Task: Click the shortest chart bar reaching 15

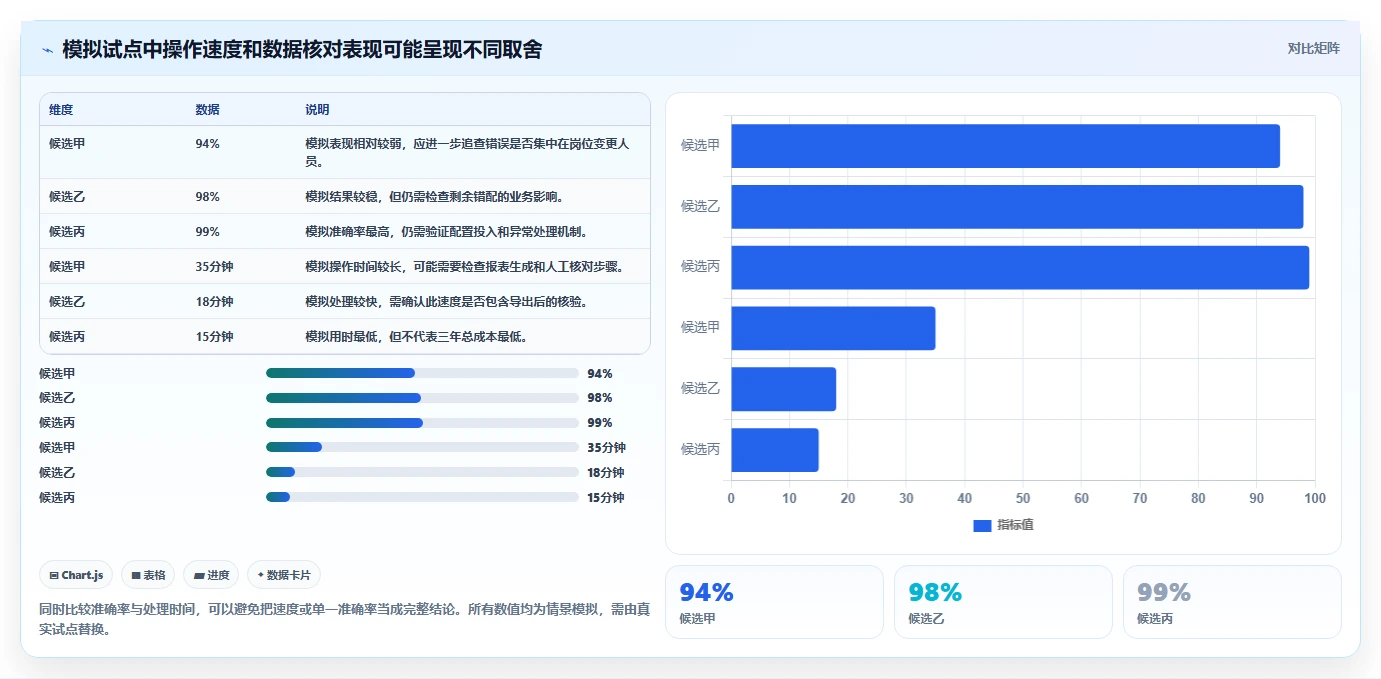Action: (x=775, y=450)
